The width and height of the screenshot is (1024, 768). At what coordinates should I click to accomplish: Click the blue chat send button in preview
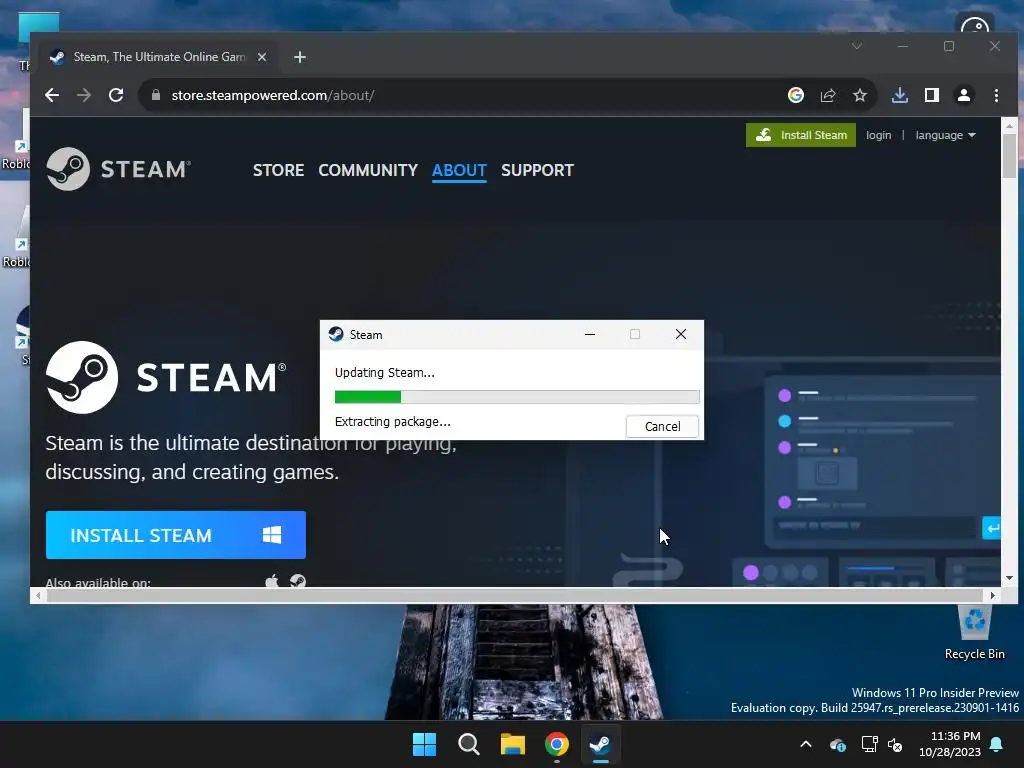991,528
